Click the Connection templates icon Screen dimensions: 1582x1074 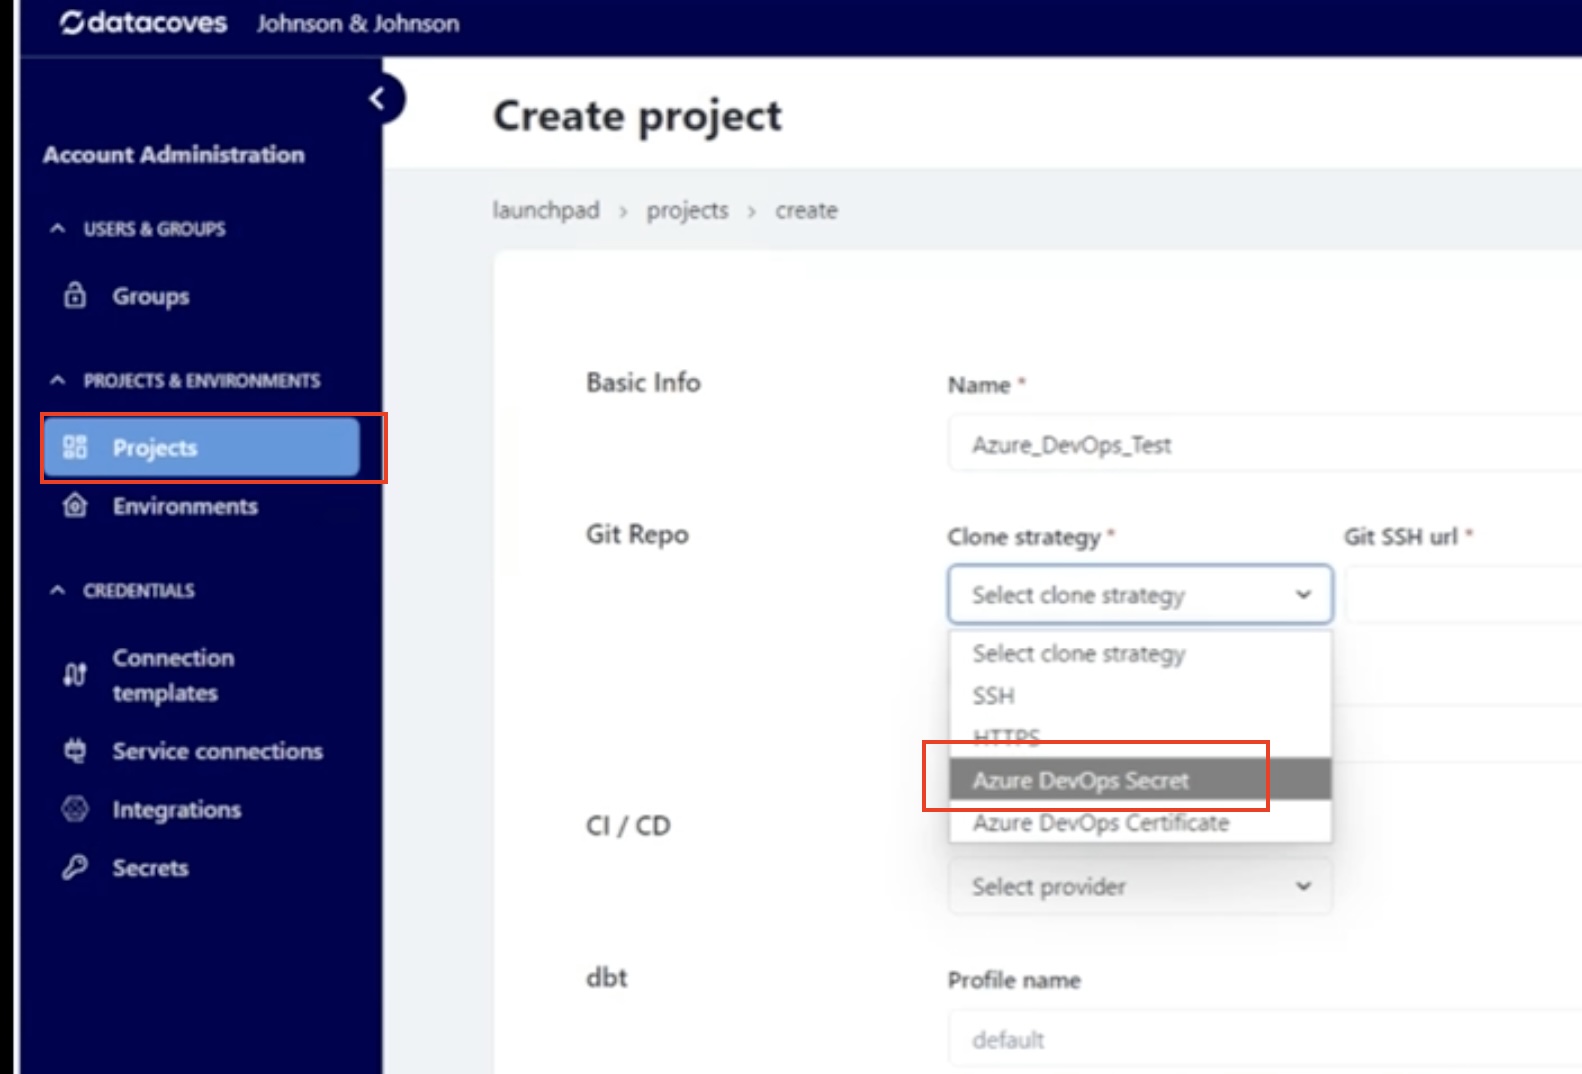pos(75,675)
